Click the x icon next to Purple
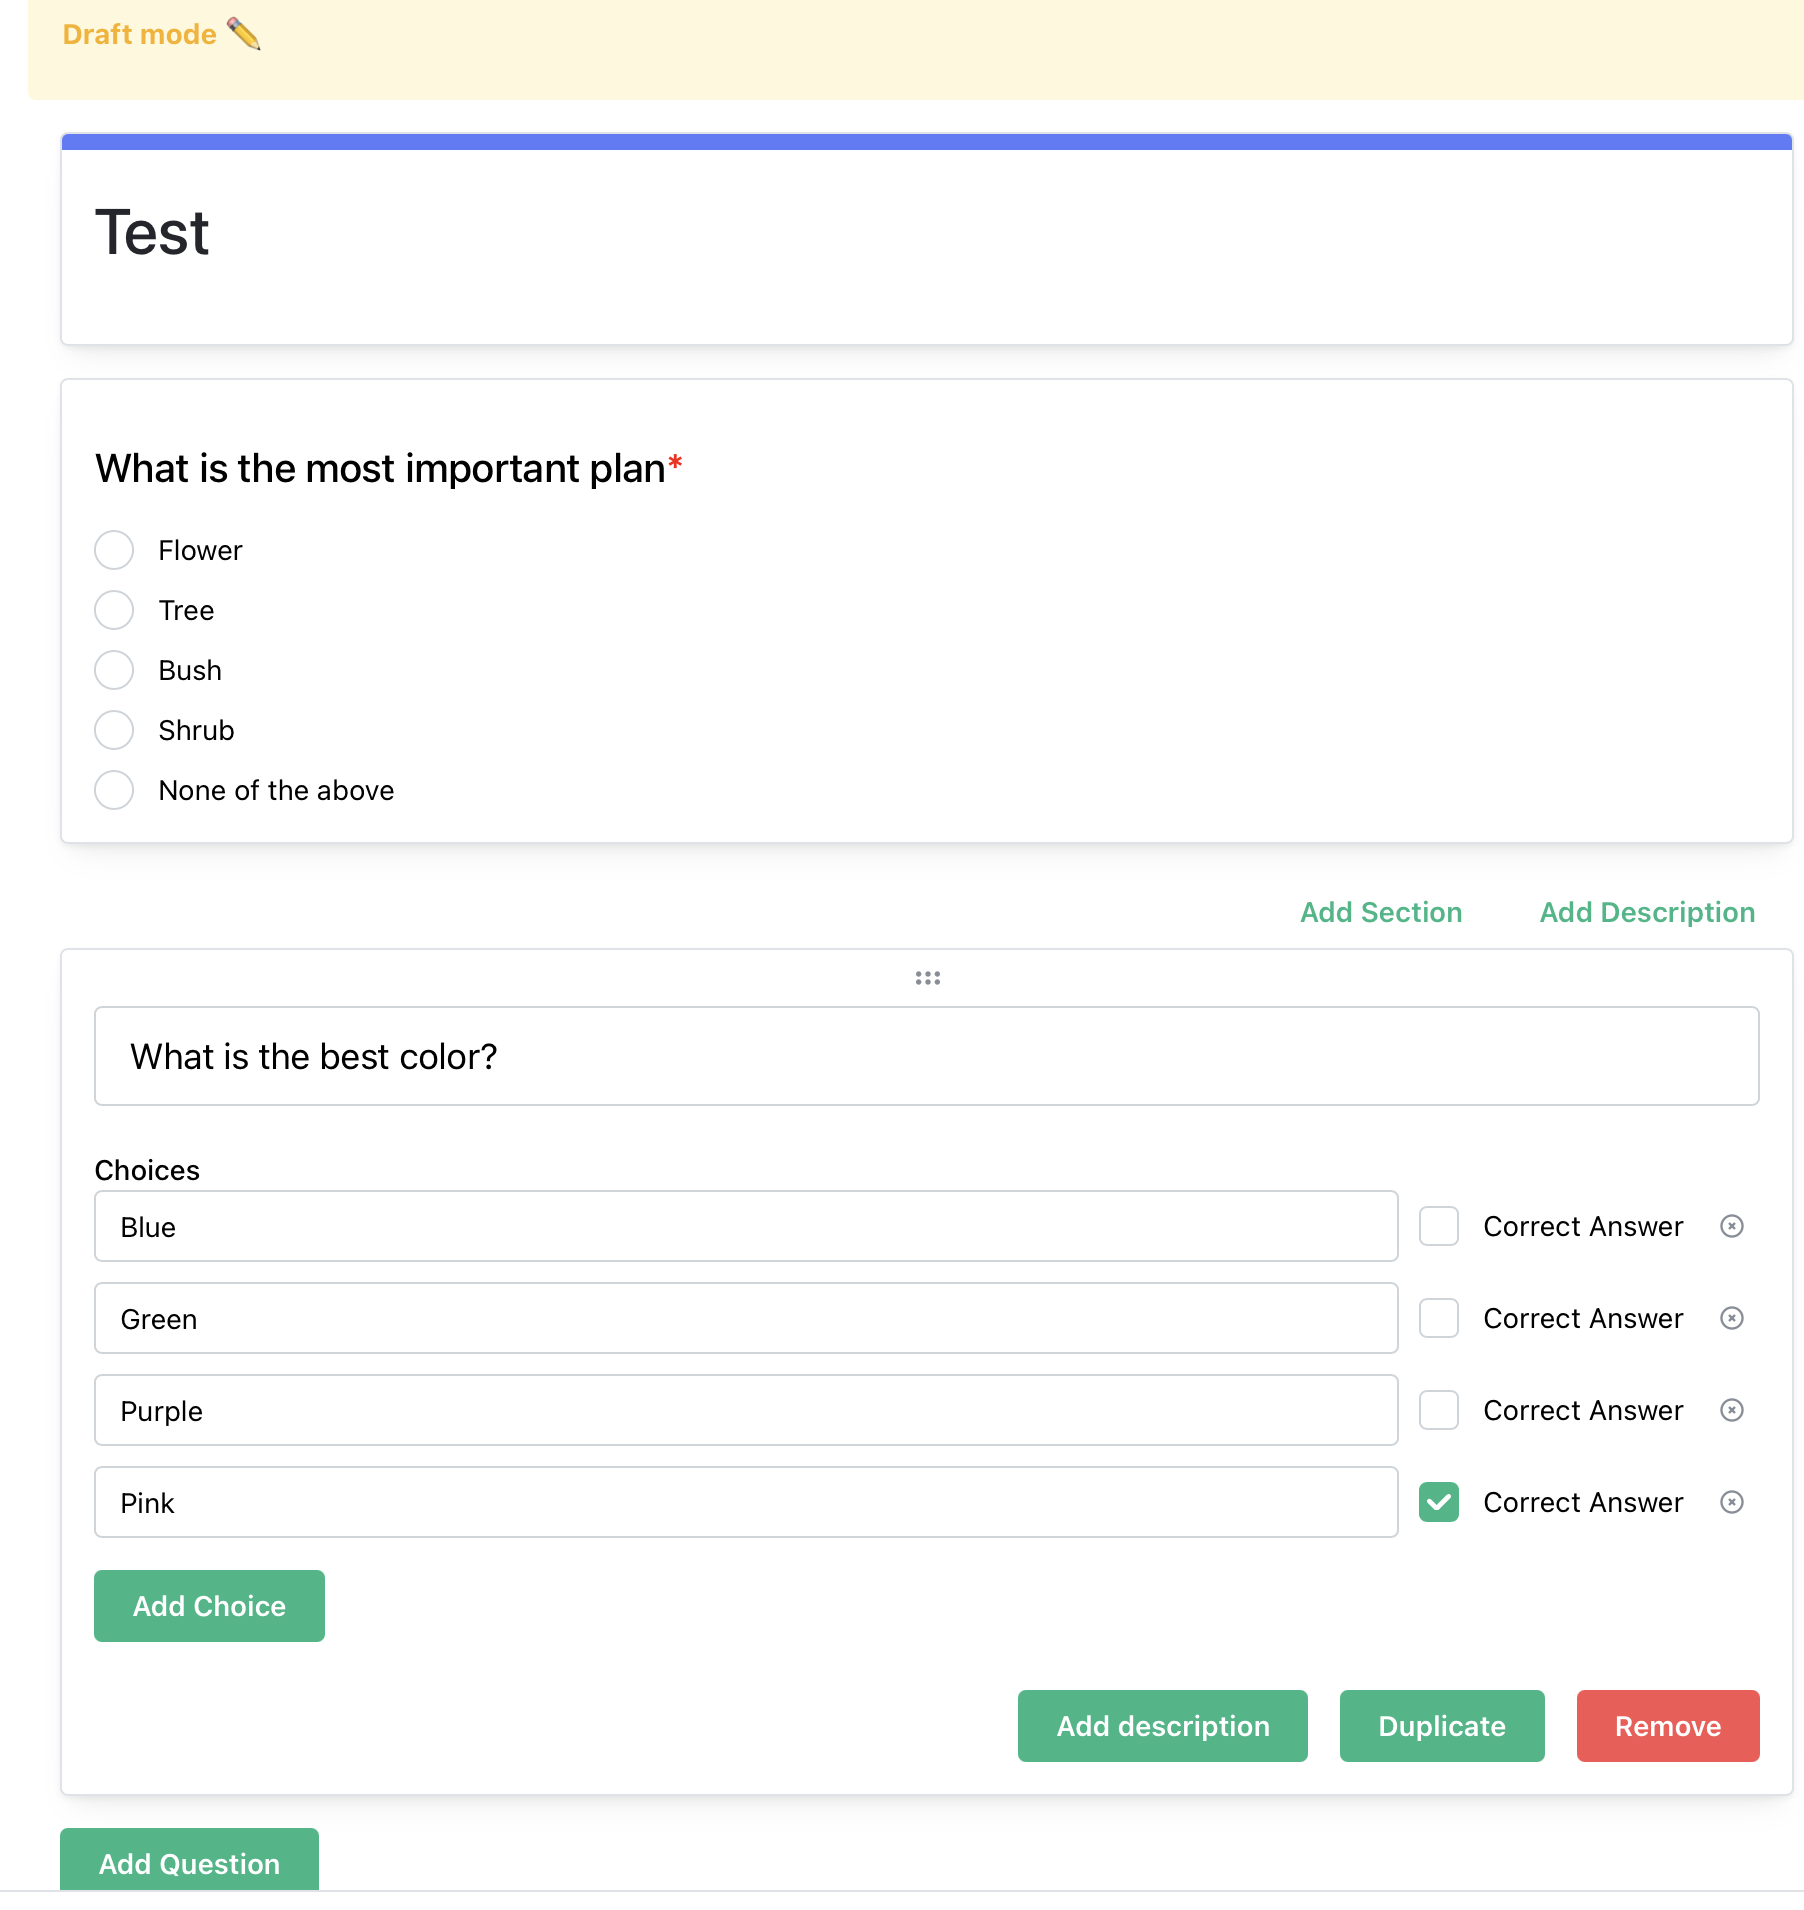1804x1910 pixels. click(1732, 1410)
